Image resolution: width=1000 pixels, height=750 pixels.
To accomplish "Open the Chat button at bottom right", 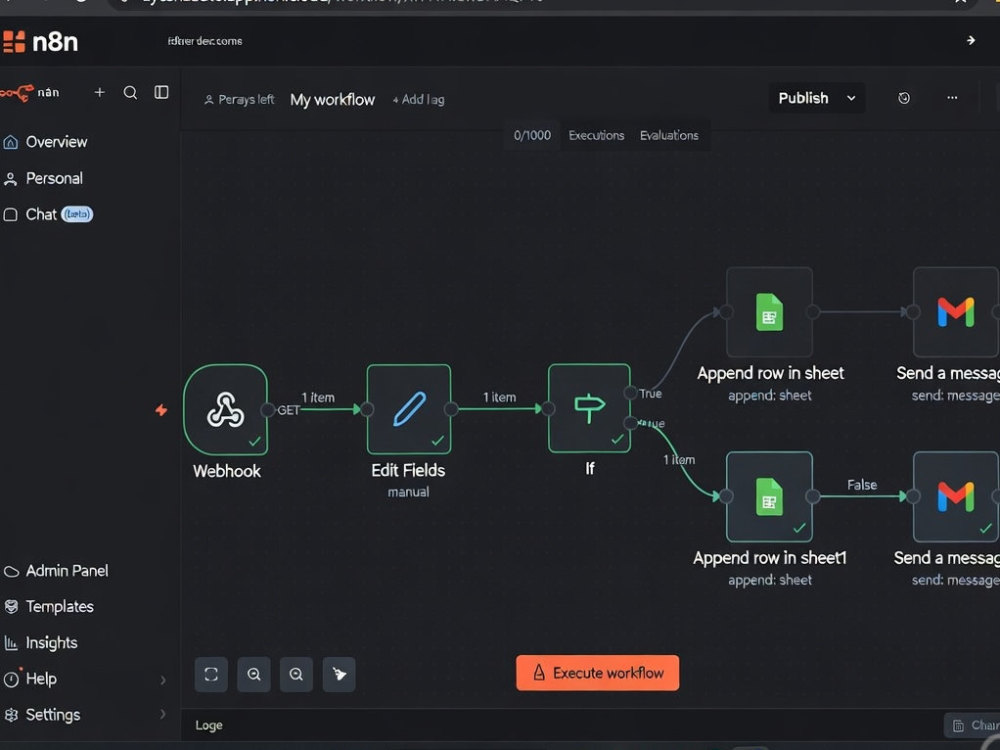I will [x=972, y=725].
